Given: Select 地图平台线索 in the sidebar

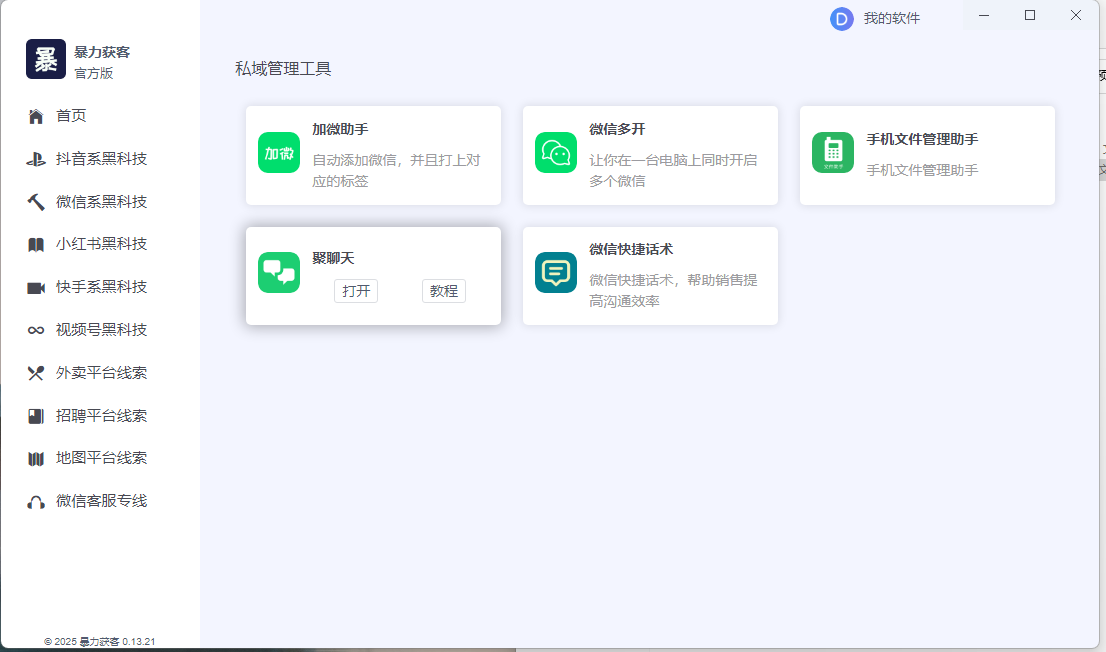Looking at the screenshot, I should pos(101,459).
